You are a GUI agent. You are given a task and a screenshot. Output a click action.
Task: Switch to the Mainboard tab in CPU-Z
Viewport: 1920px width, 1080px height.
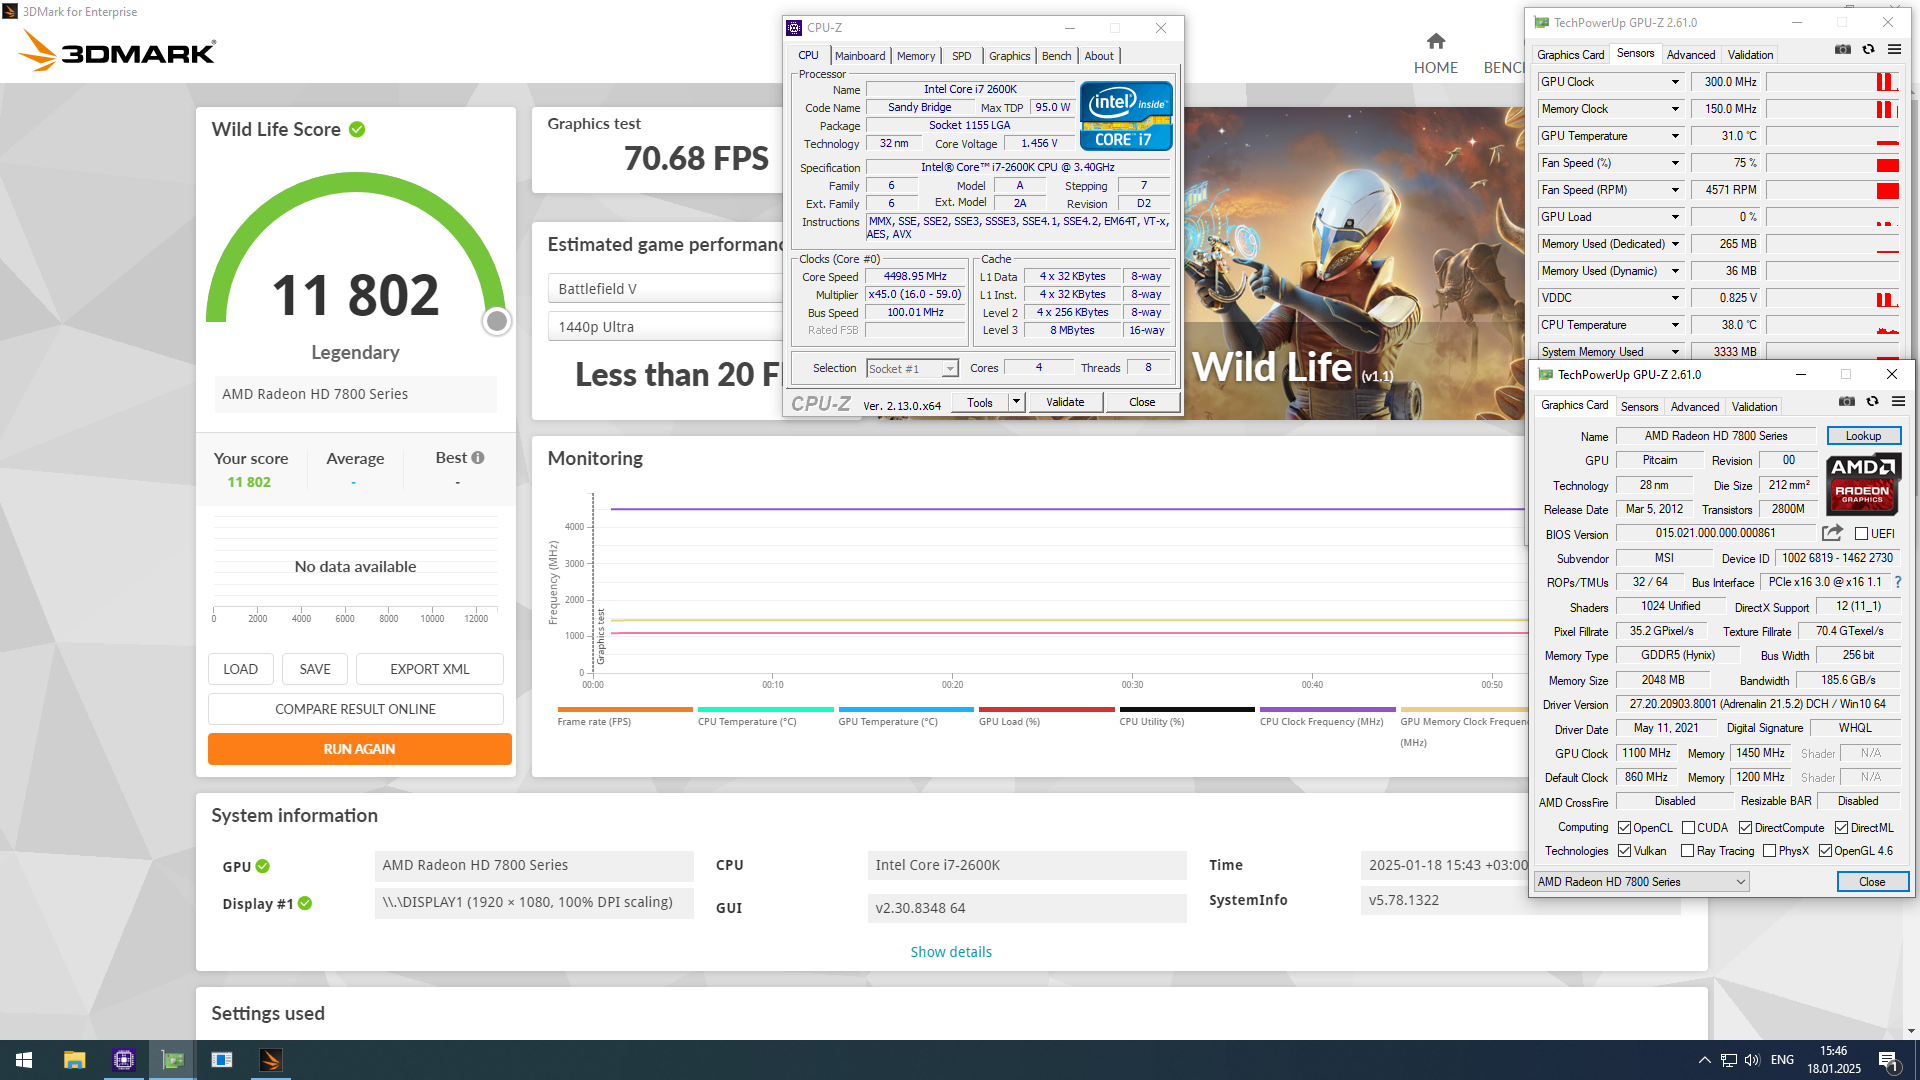click(860, 56)
